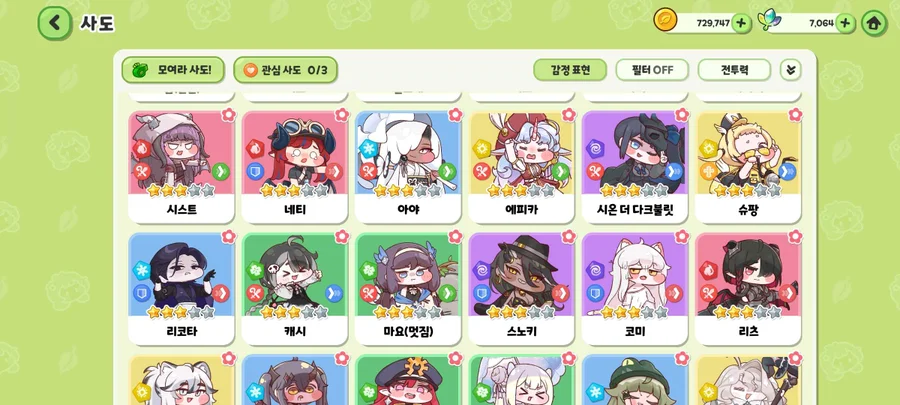The height and width of the screenshot is (405, 900).
Task: Select the 마요(멋짐) character card
Action: click(x=408, y=289)
